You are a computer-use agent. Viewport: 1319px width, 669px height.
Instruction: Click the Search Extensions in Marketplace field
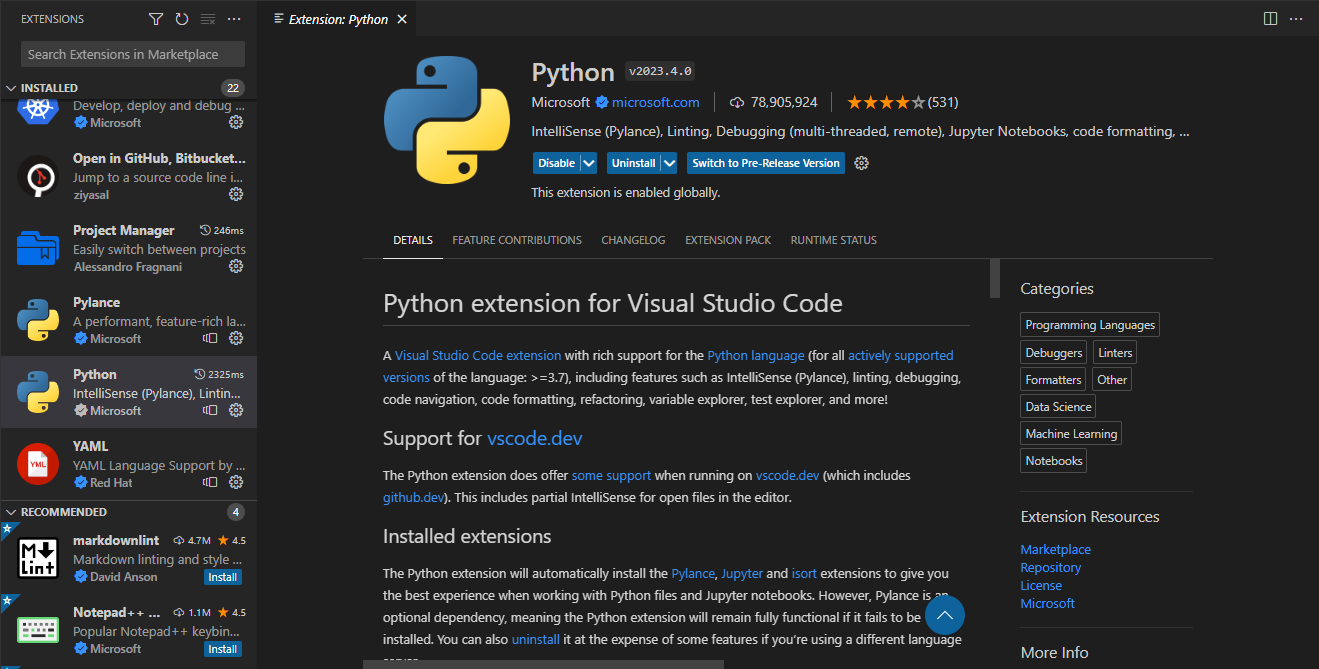132,54
